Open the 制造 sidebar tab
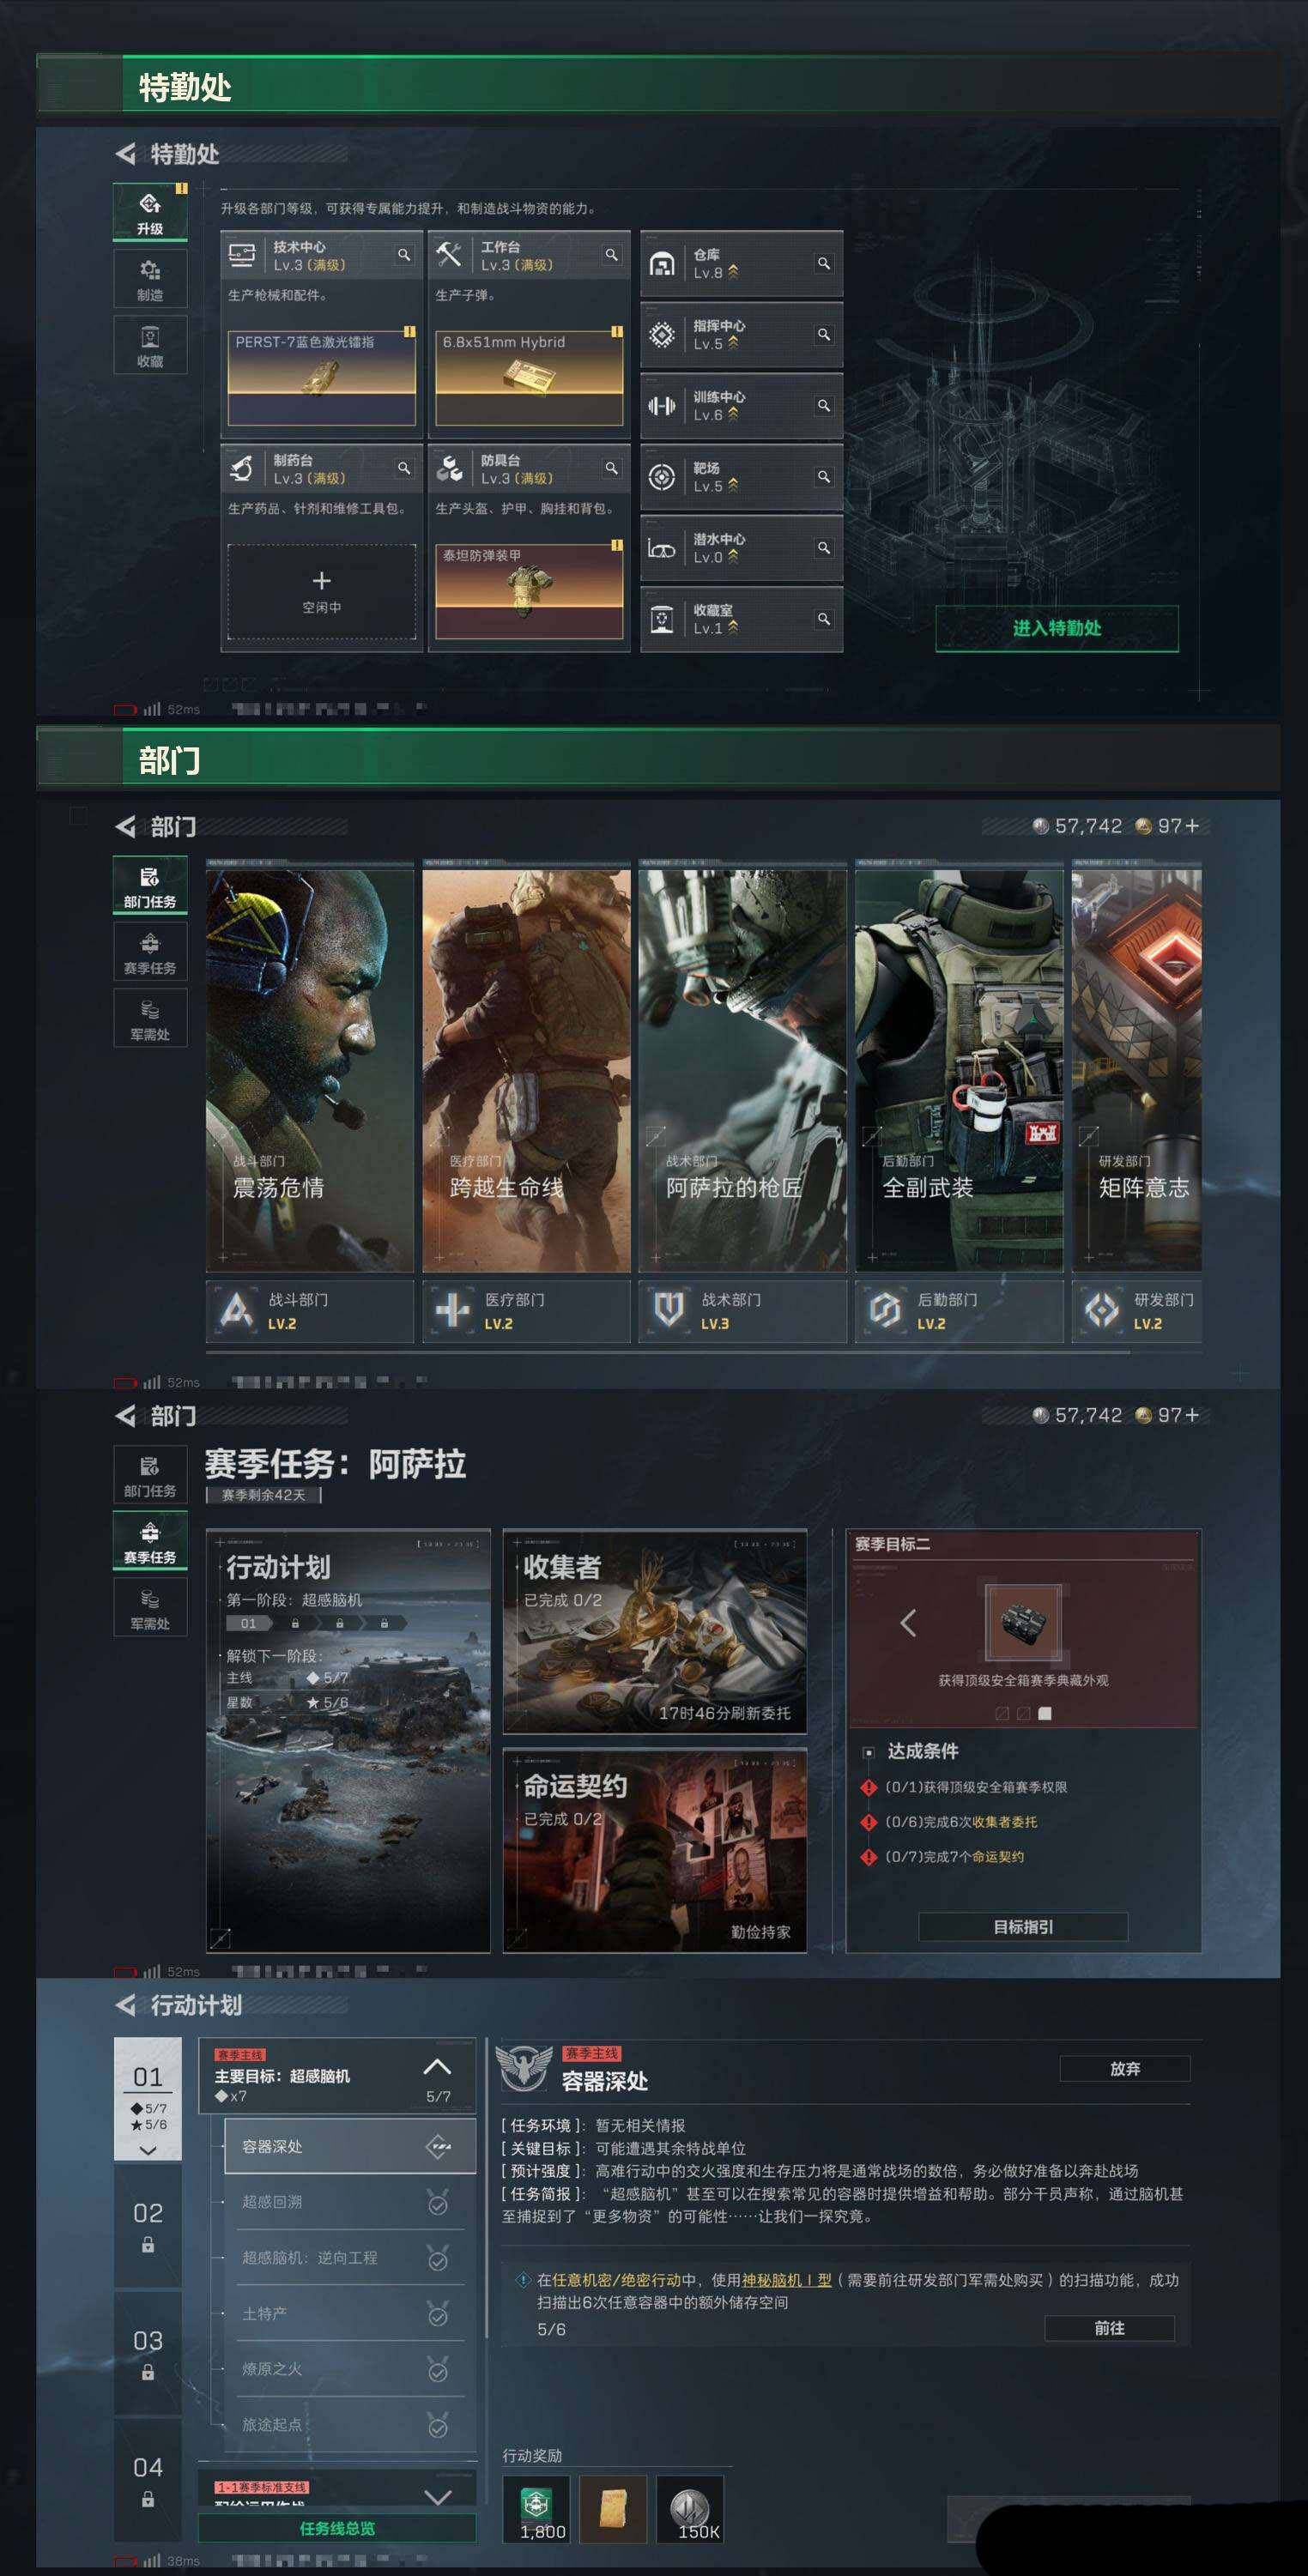 pyautogui.click(x=150, y=278)
